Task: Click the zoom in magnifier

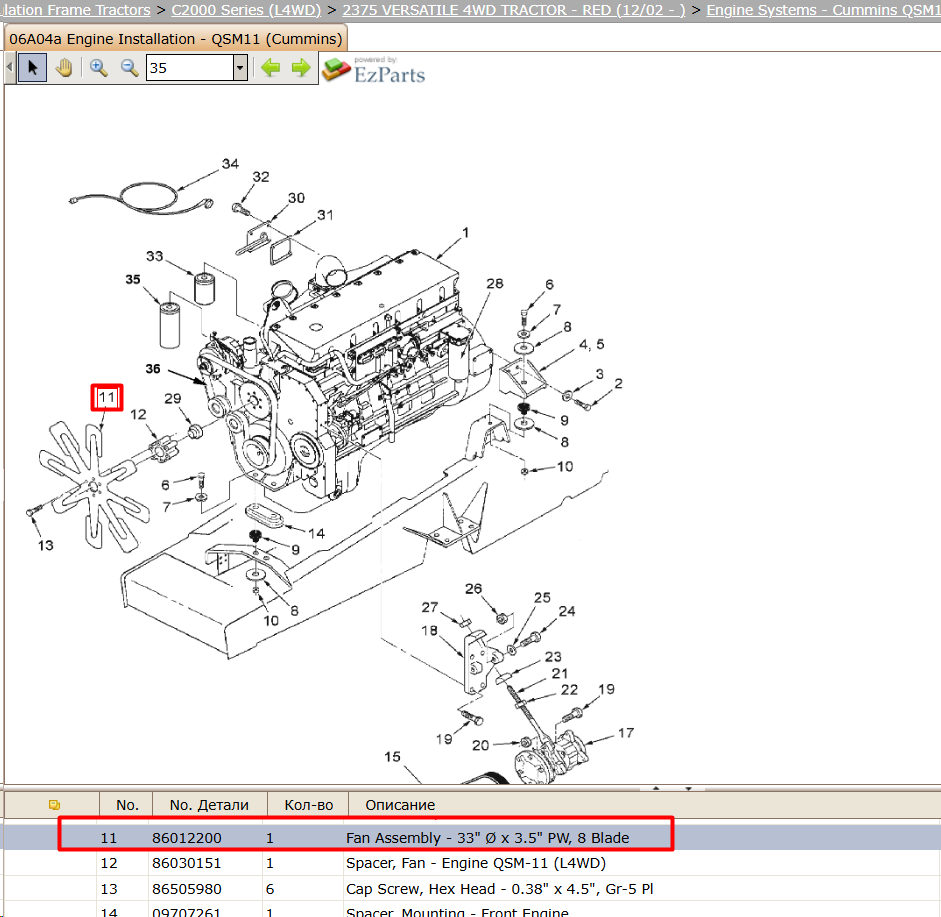Action: (98, 67)
